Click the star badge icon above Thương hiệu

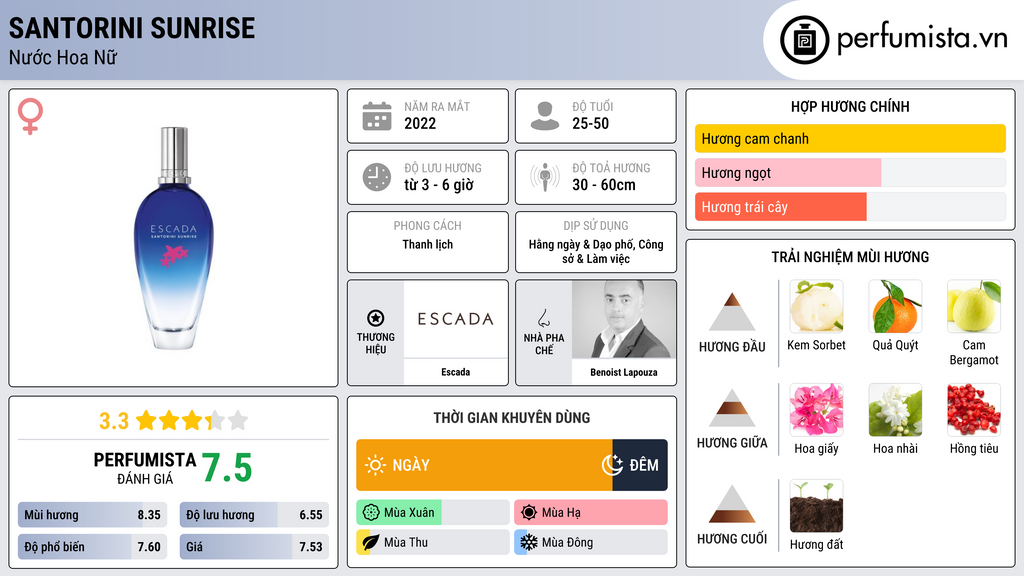pos(376,318)
